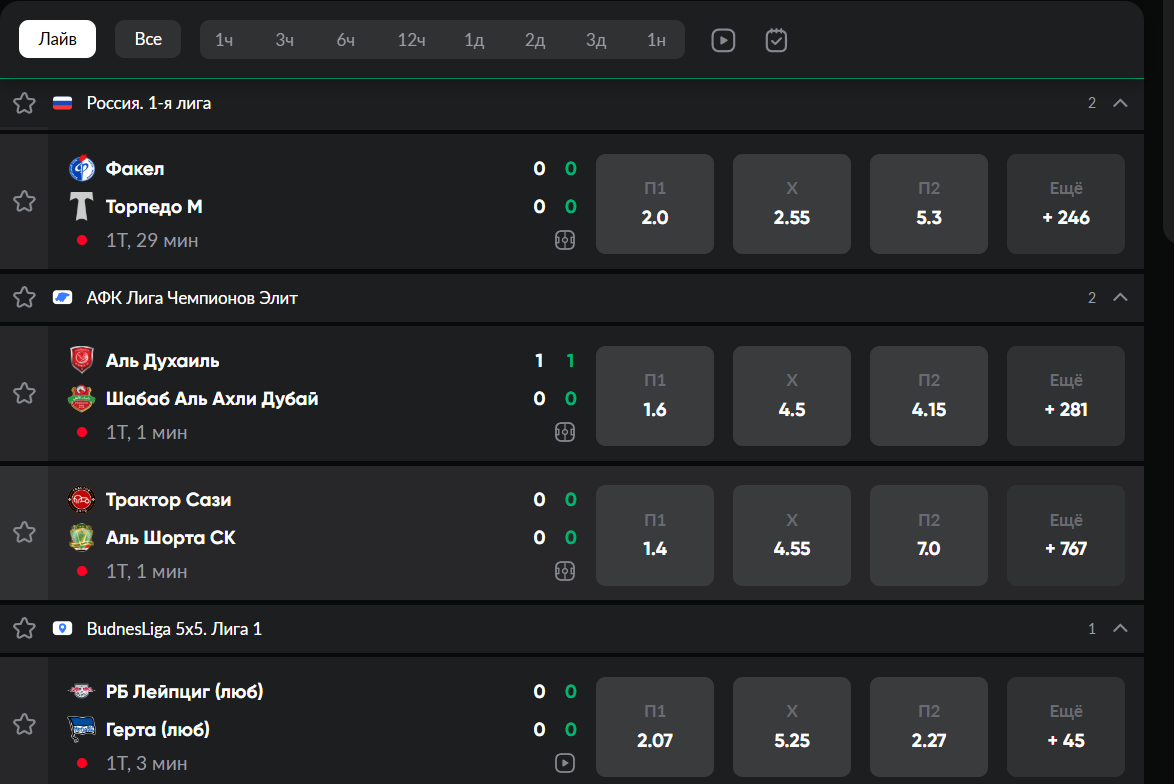
Task: Open the live video stream filter icon
Action: tap(723, 40)
